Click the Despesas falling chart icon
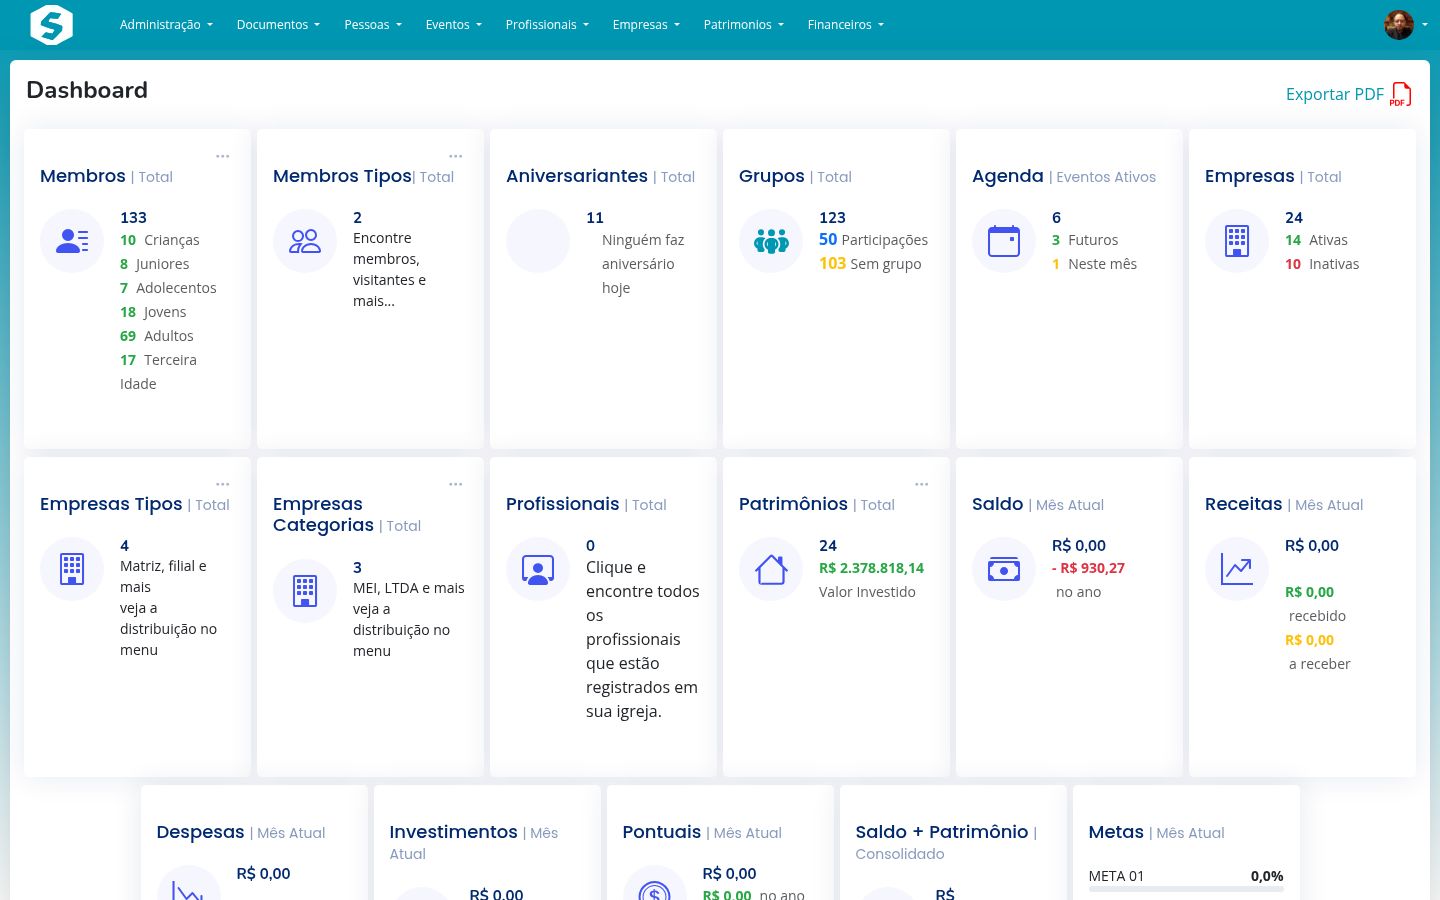The width and height of the screenshot is (1440, 900). click(188, 889)
